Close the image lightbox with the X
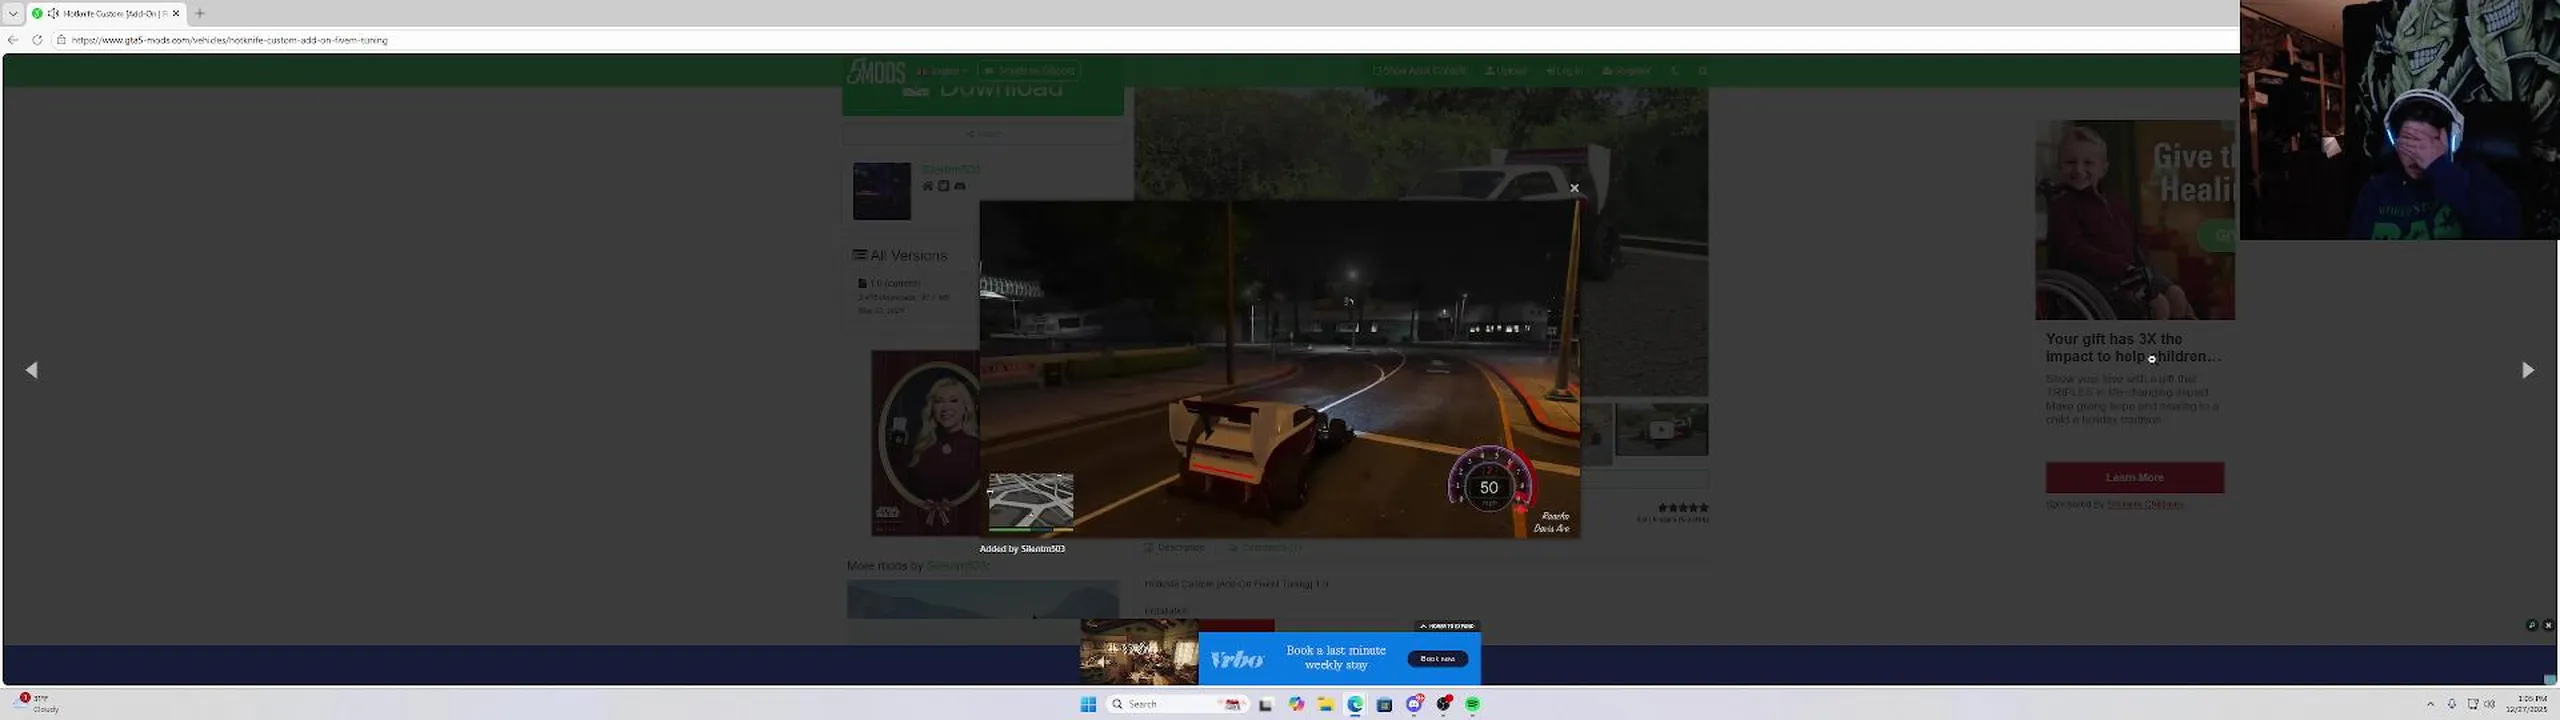The height and width of the screenshot is (720, 2560). coord(1574,188)
